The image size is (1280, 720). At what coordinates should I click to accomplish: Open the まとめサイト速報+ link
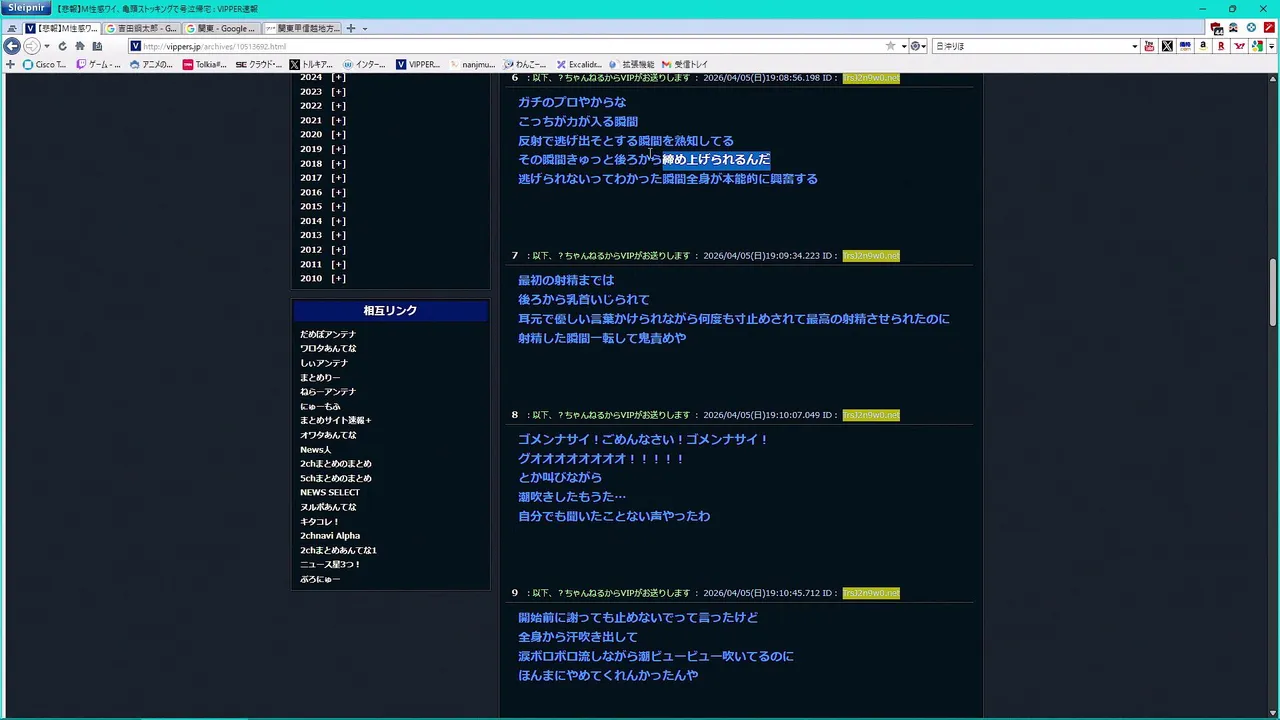pos(336,420)
